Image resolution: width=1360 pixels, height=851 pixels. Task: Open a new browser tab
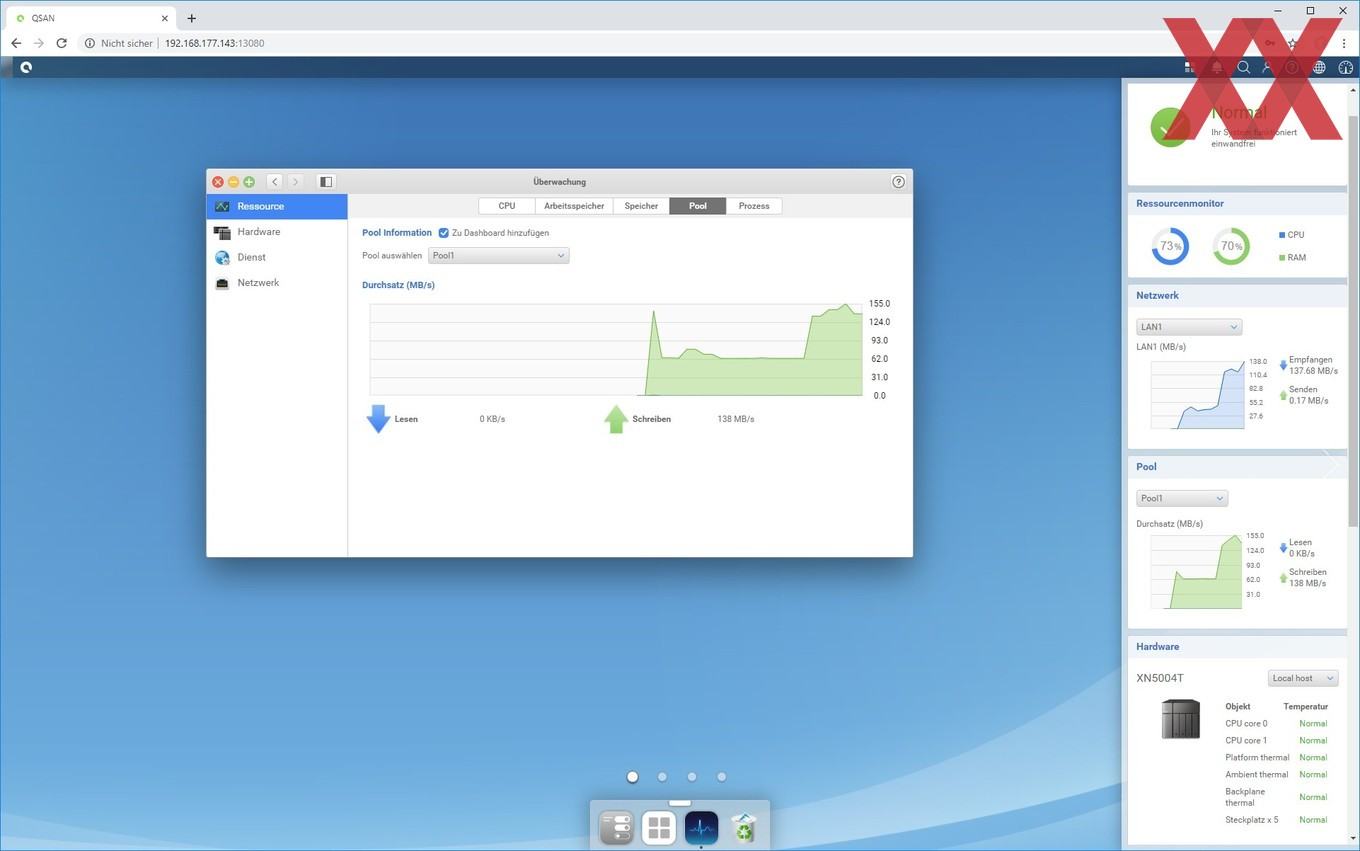[x=192, y=18]
